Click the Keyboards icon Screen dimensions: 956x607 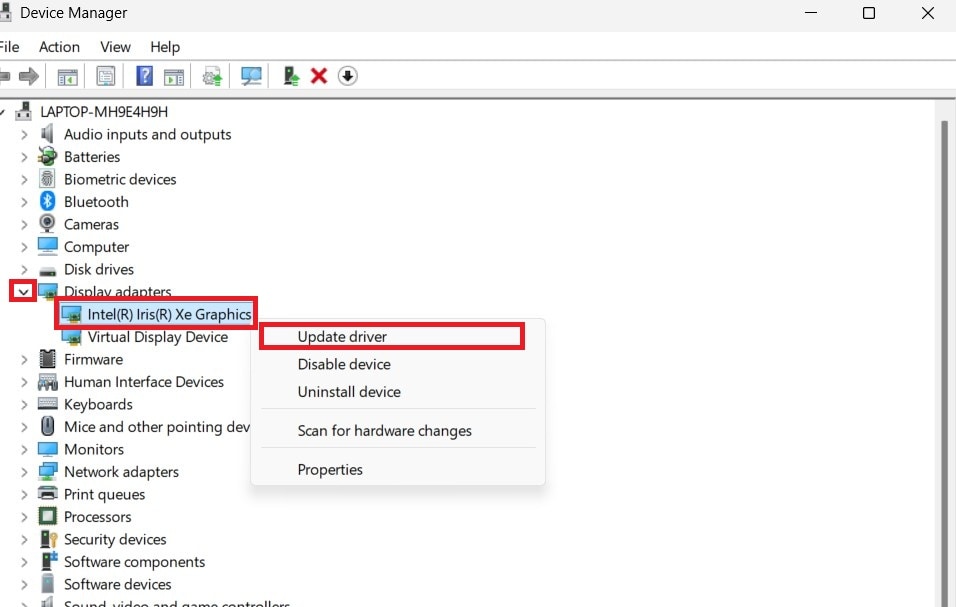click(48, 403)
